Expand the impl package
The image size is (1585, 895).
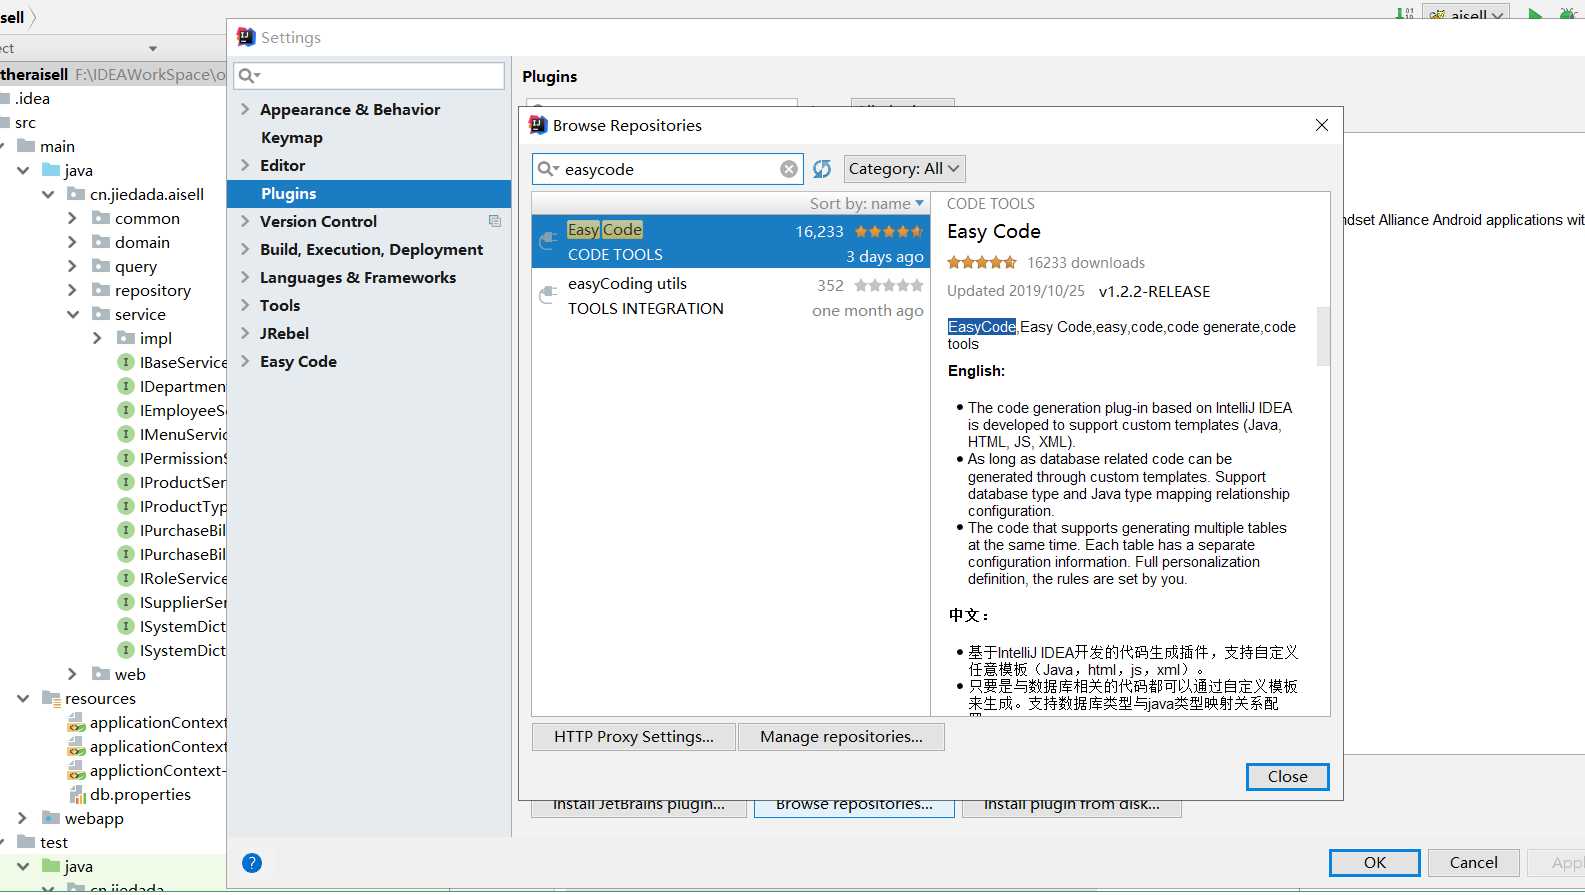(x=97, y=338)
